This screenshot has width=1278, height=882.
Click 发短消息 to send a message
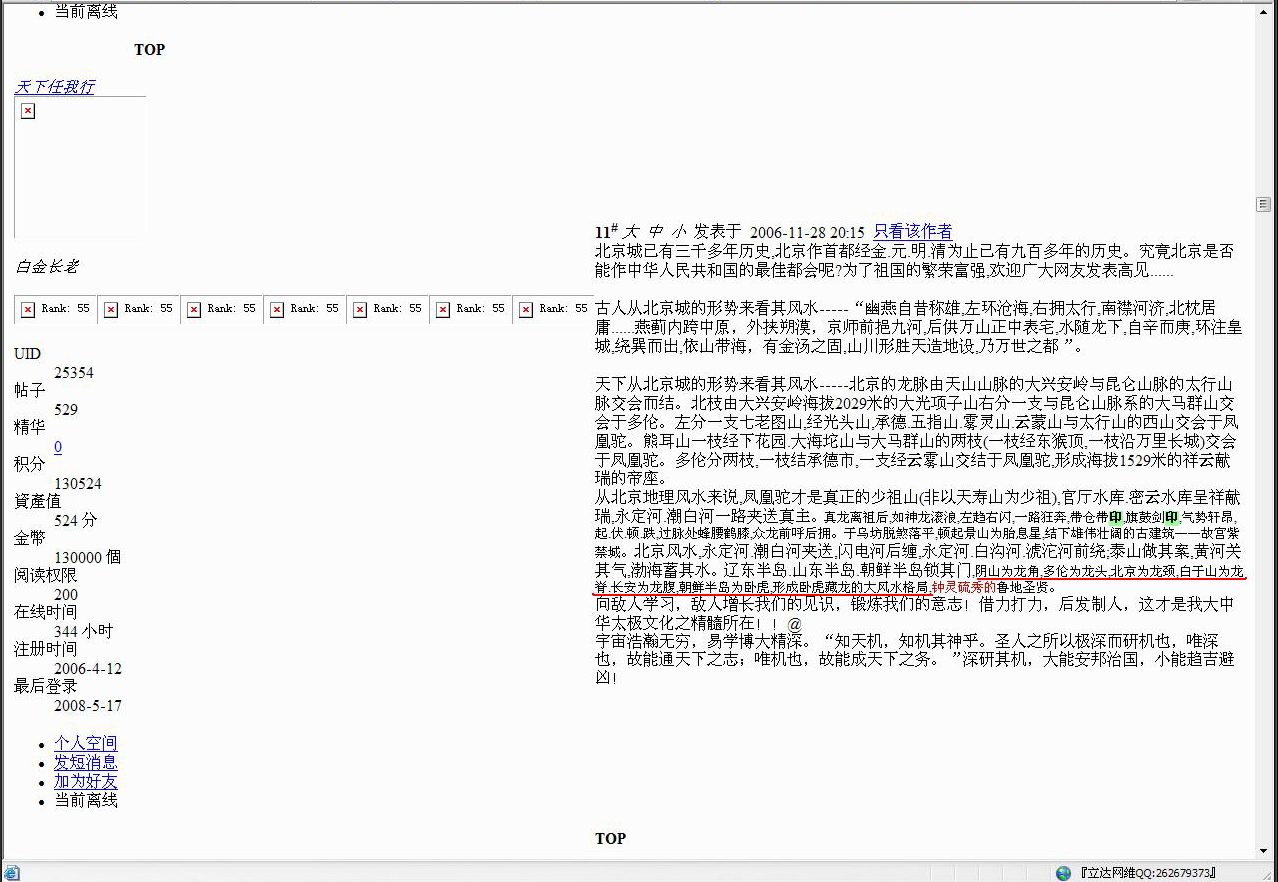coord(85,762)
